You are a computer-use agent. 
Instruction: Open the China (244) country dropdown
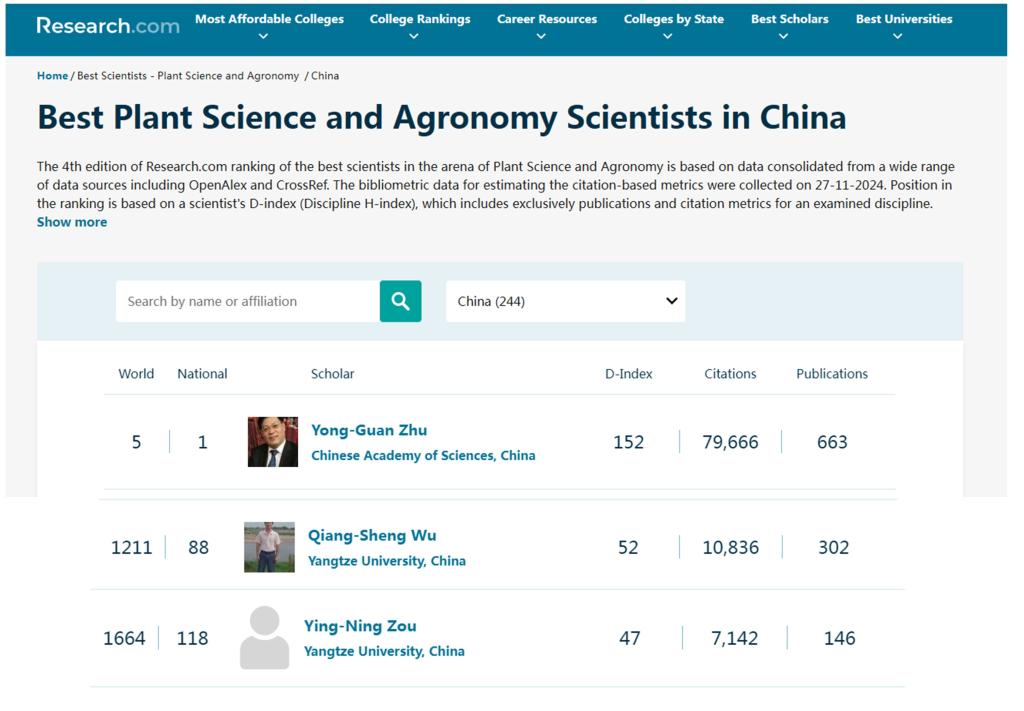pyautogui.click(x=565, y=301)
